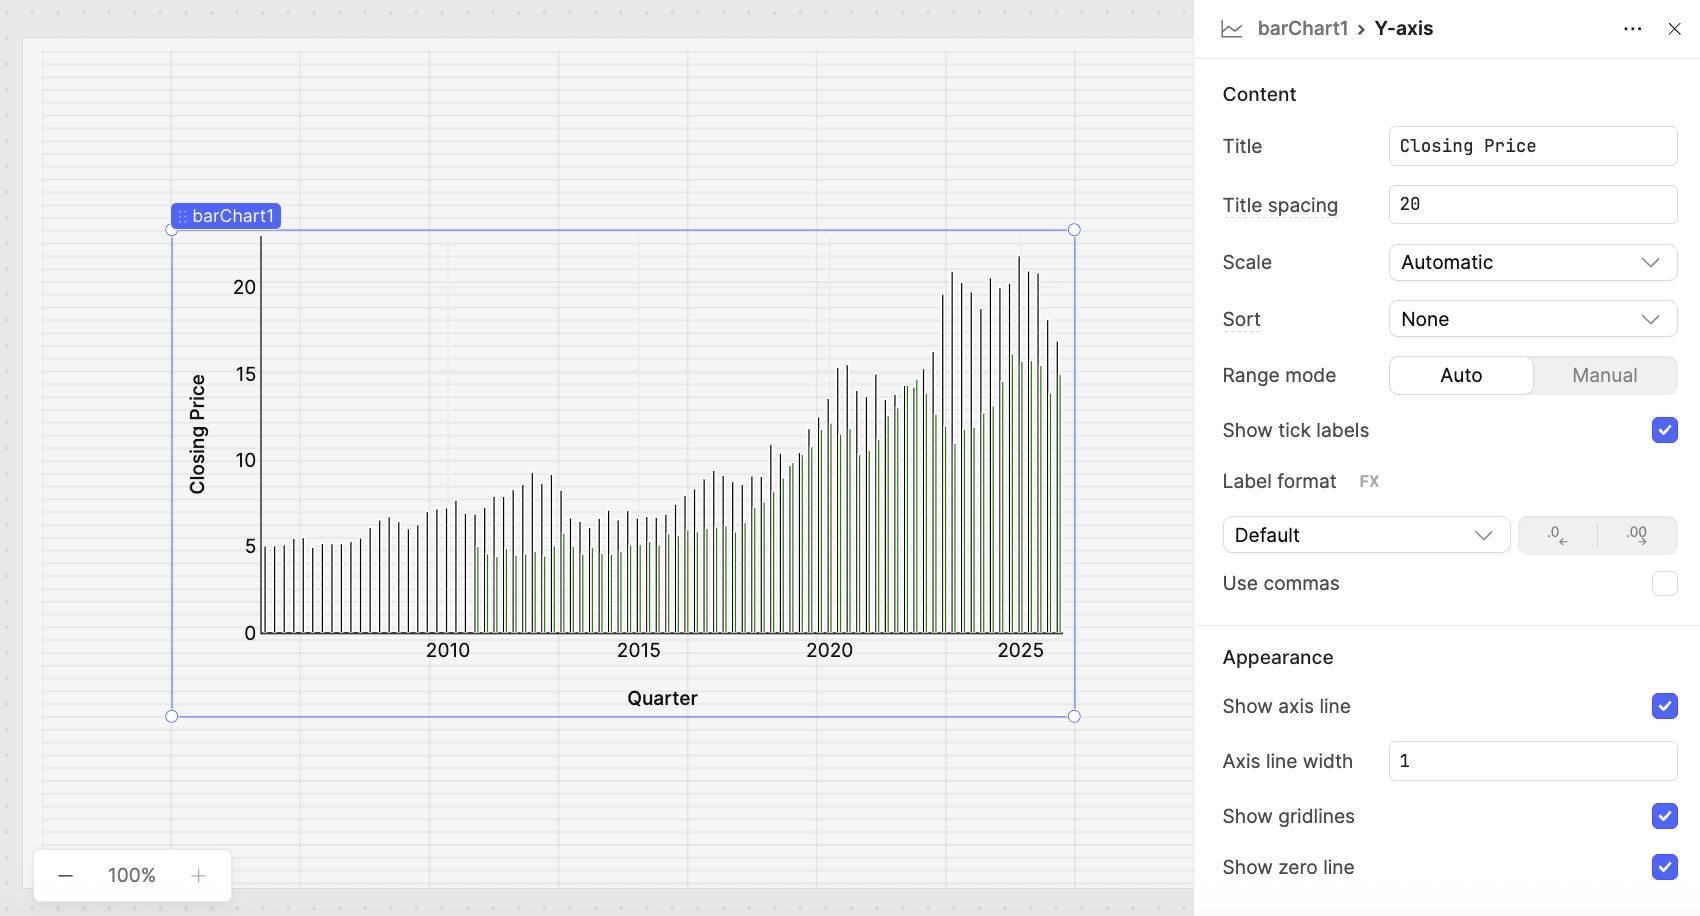Open the Default label format dropdown
Viewport: 1700px width, 916px height.
pyautogui.click(x=1366, y=534)
